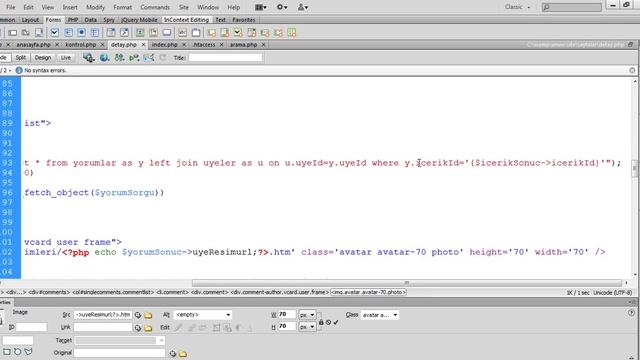640x360 pixels.
Task: Click the vertical scrollbar thumb of code view
Action: coord(635,168)
